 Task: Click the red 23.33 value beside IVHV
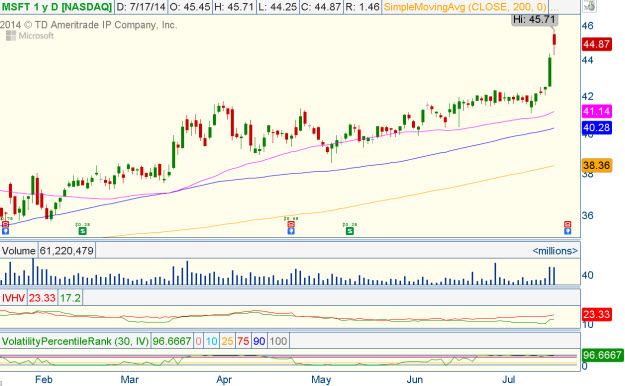[x=42, y=298]
